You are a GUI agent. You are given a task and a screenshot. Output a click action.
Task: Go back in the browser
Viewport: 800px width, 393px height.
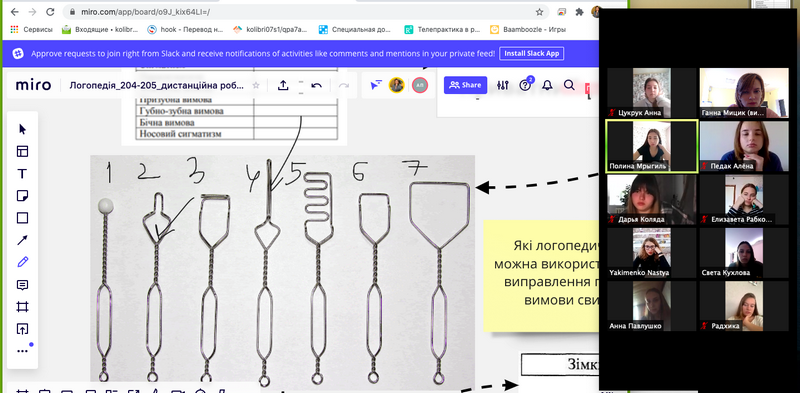coord(15,12)
